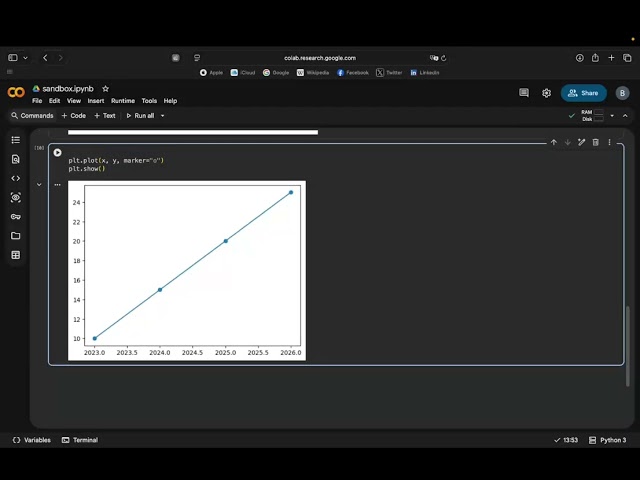Click the notebook vertical scrollbar

click(628, 345)
